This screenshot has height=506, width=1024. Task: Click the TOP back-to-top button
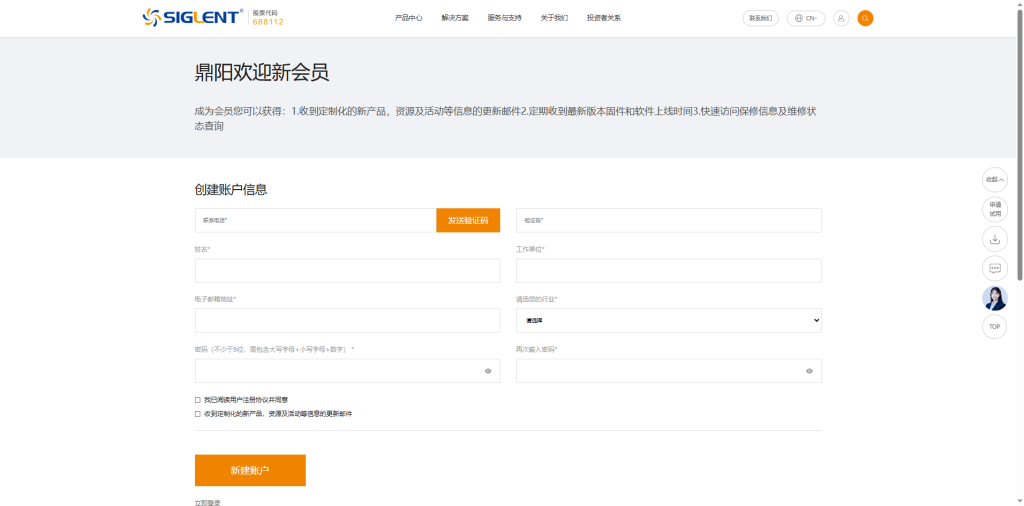pyautogui.click(x=994, y=327)
